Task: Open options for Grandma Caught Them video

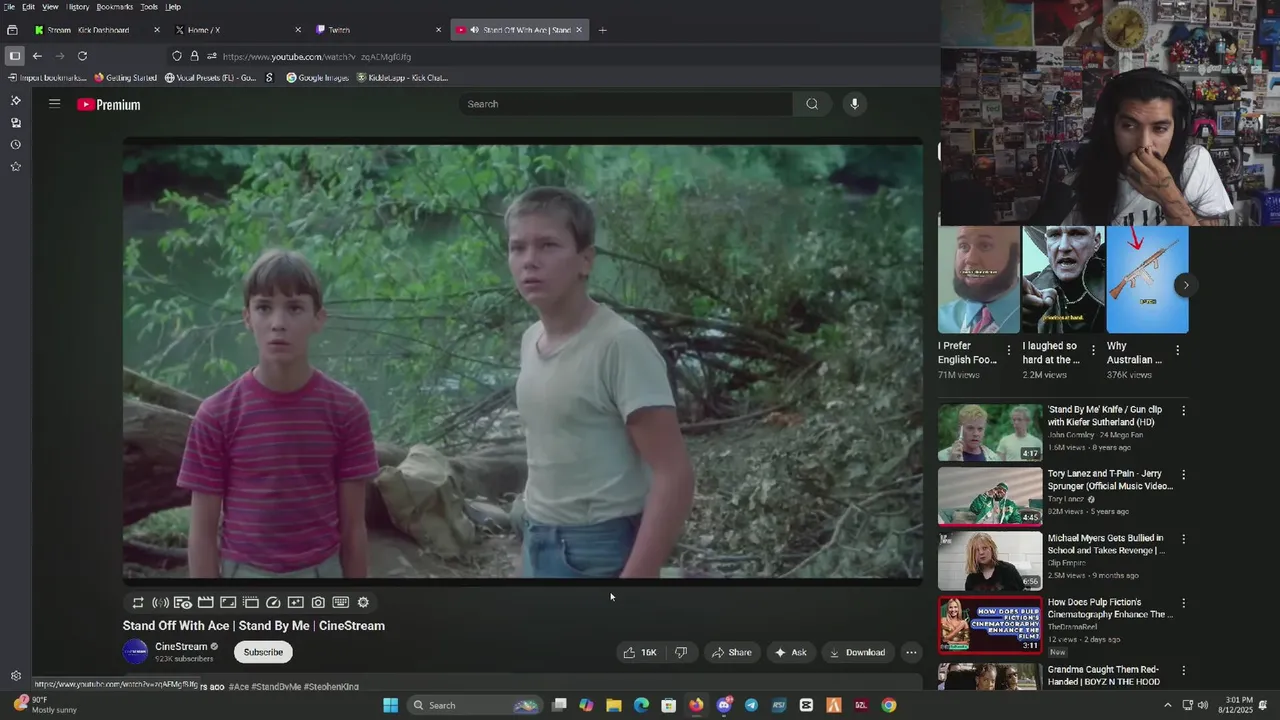Action: click(x=1184, y=671)
